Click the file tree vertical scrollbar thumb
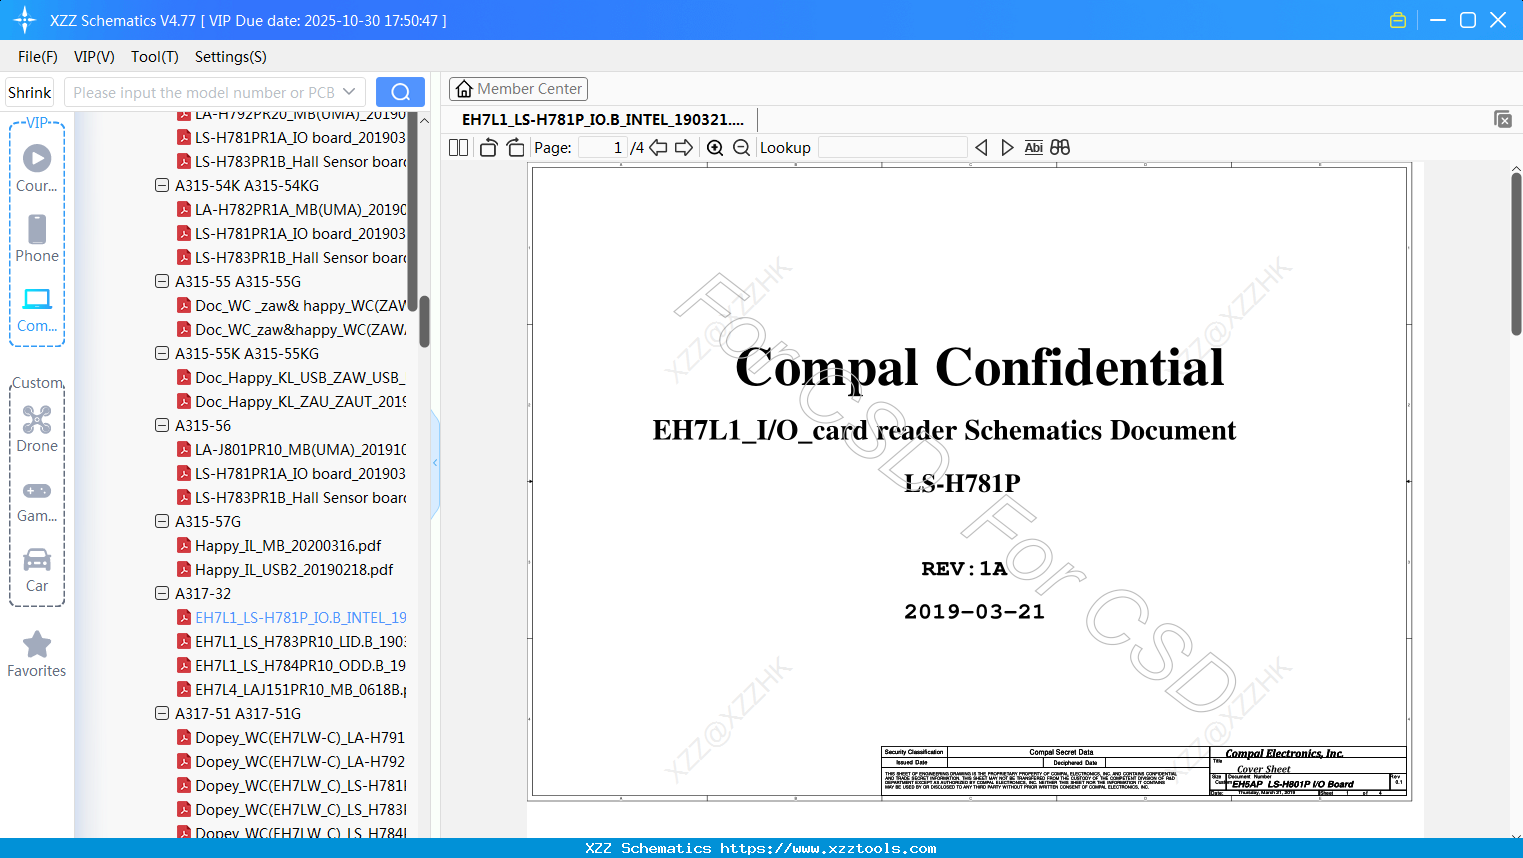 pyautogui.click(x=424, y=320)
